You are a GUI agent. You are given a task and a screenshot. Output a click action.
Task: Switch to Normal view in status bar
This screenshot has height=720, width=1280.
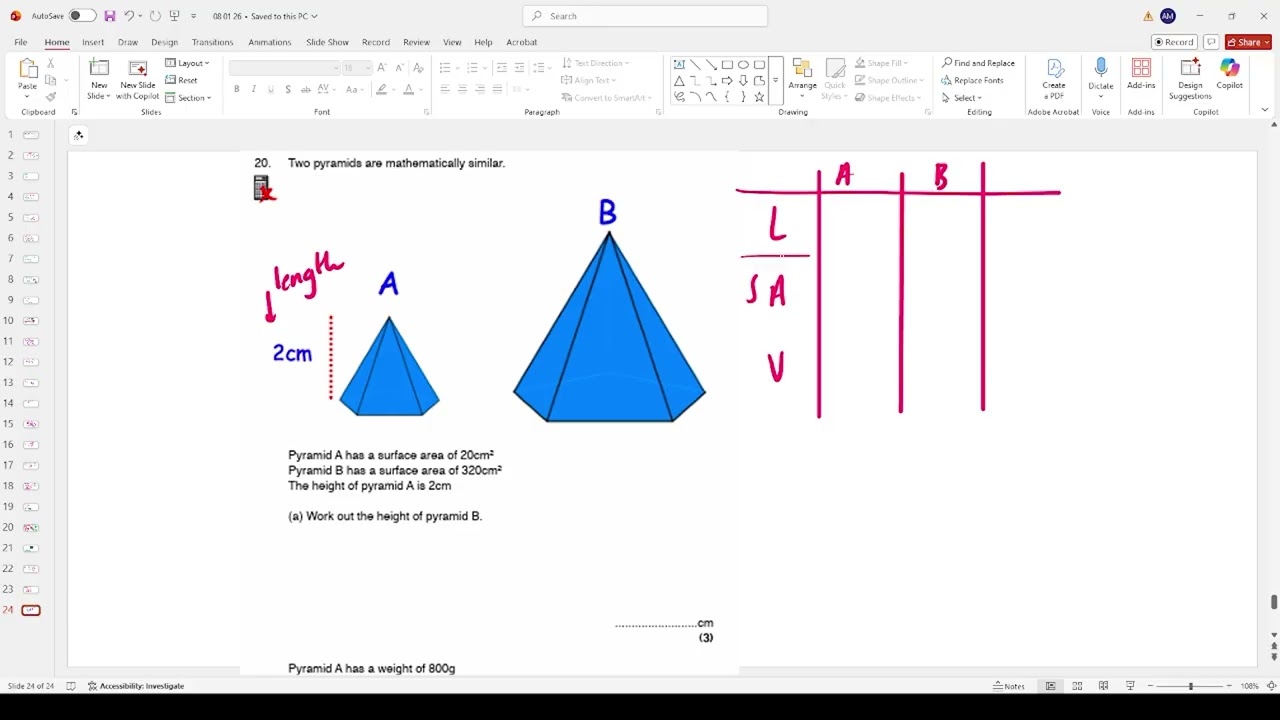[1051, 686]
